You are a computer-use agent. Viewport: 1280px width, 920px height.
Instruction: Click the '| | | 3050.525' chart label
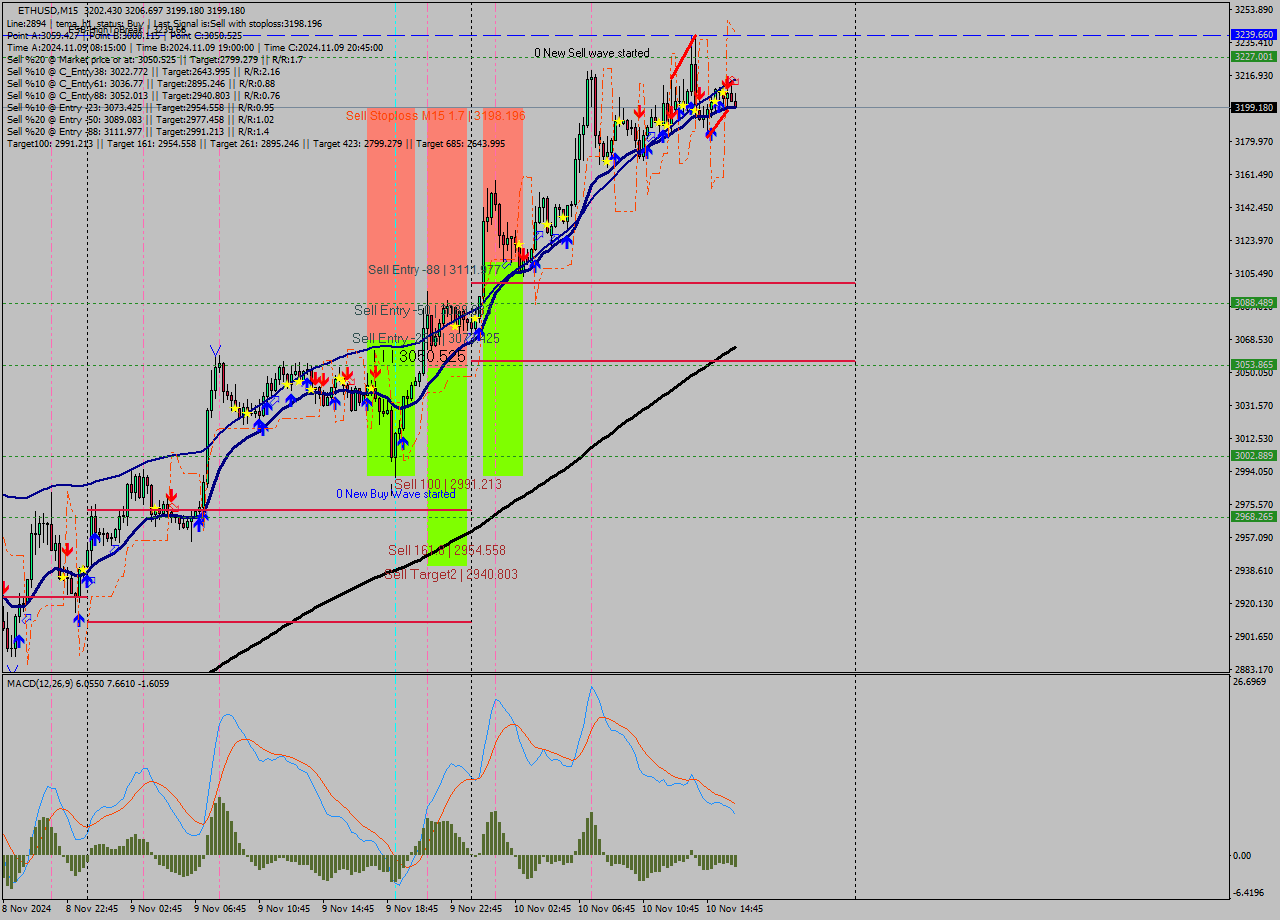pos(419,356)
